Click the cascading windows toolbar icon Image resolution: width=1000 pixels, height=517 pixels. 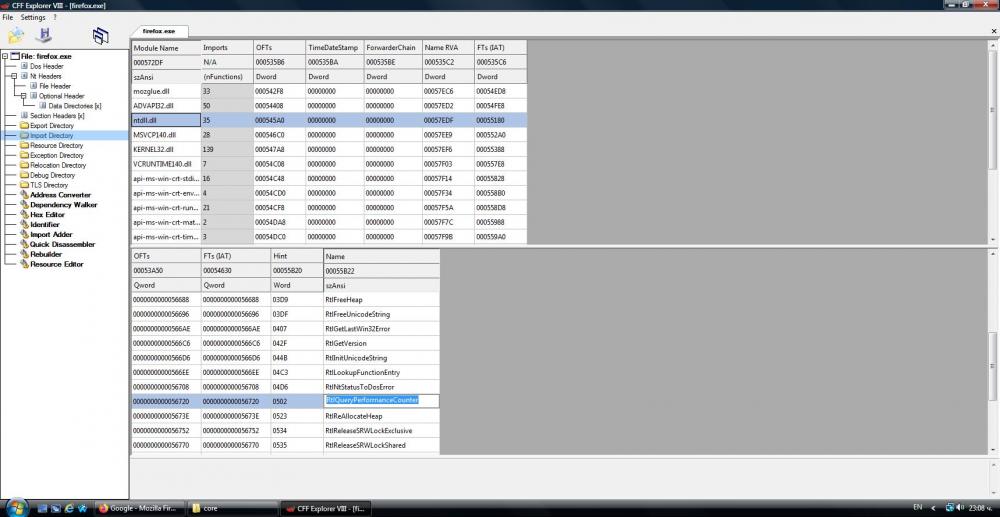[100, 36]
